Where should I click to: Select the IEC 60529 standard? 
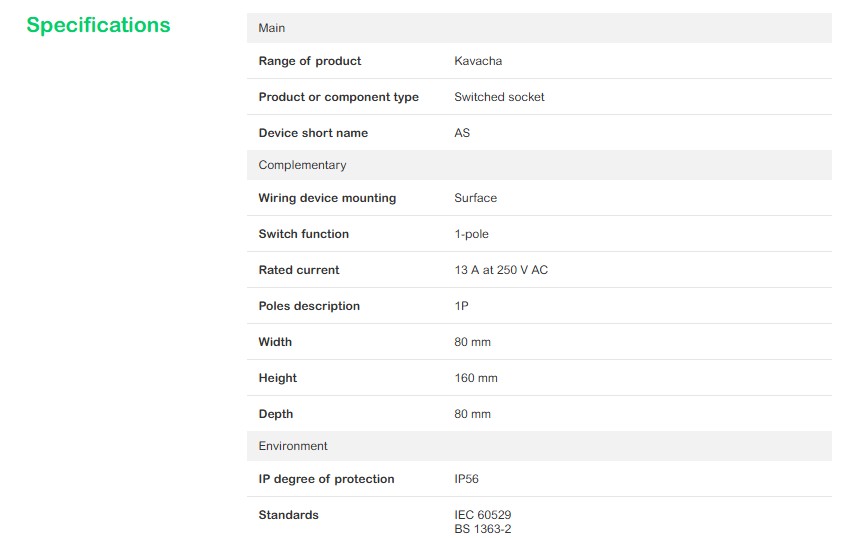point(483,515)
